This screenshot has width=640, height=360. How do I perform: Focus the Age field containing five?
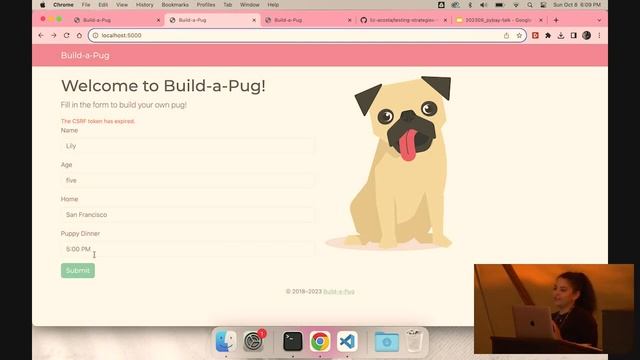point(187,180)
